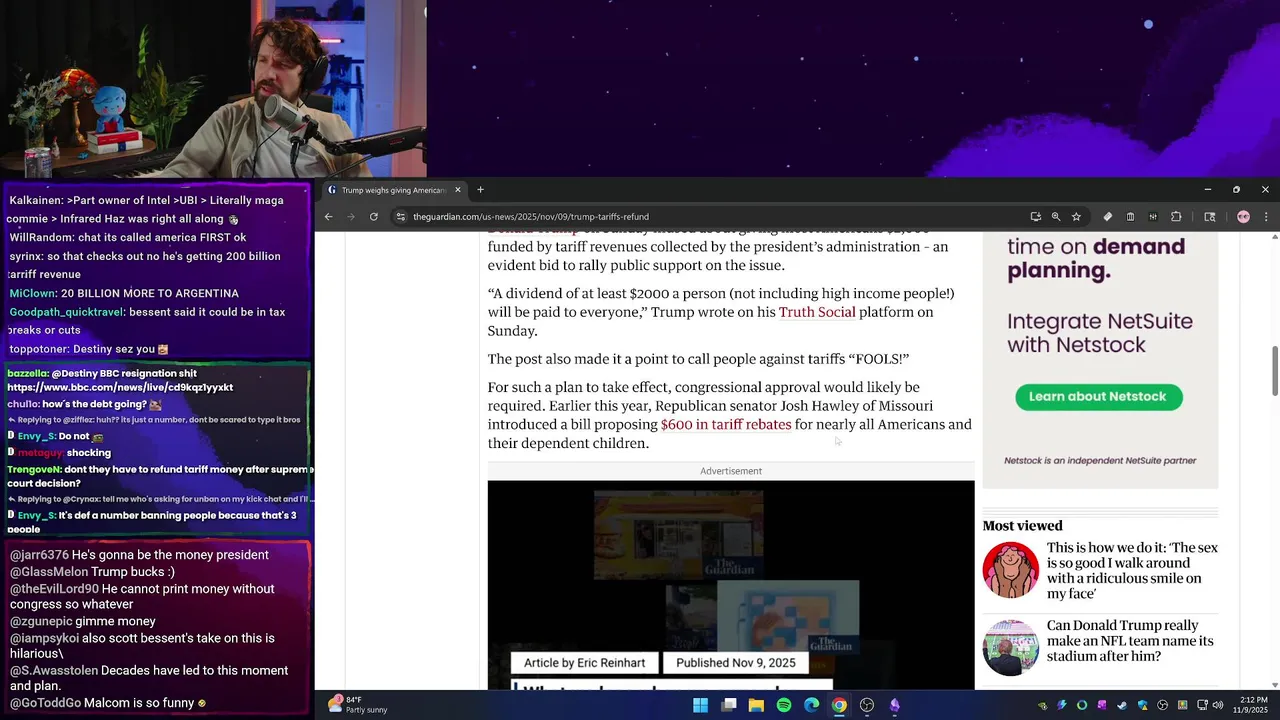Go back to the previous page in Chrome
The height and width of the screenshot is (720, 1280).
pos(328,216)
